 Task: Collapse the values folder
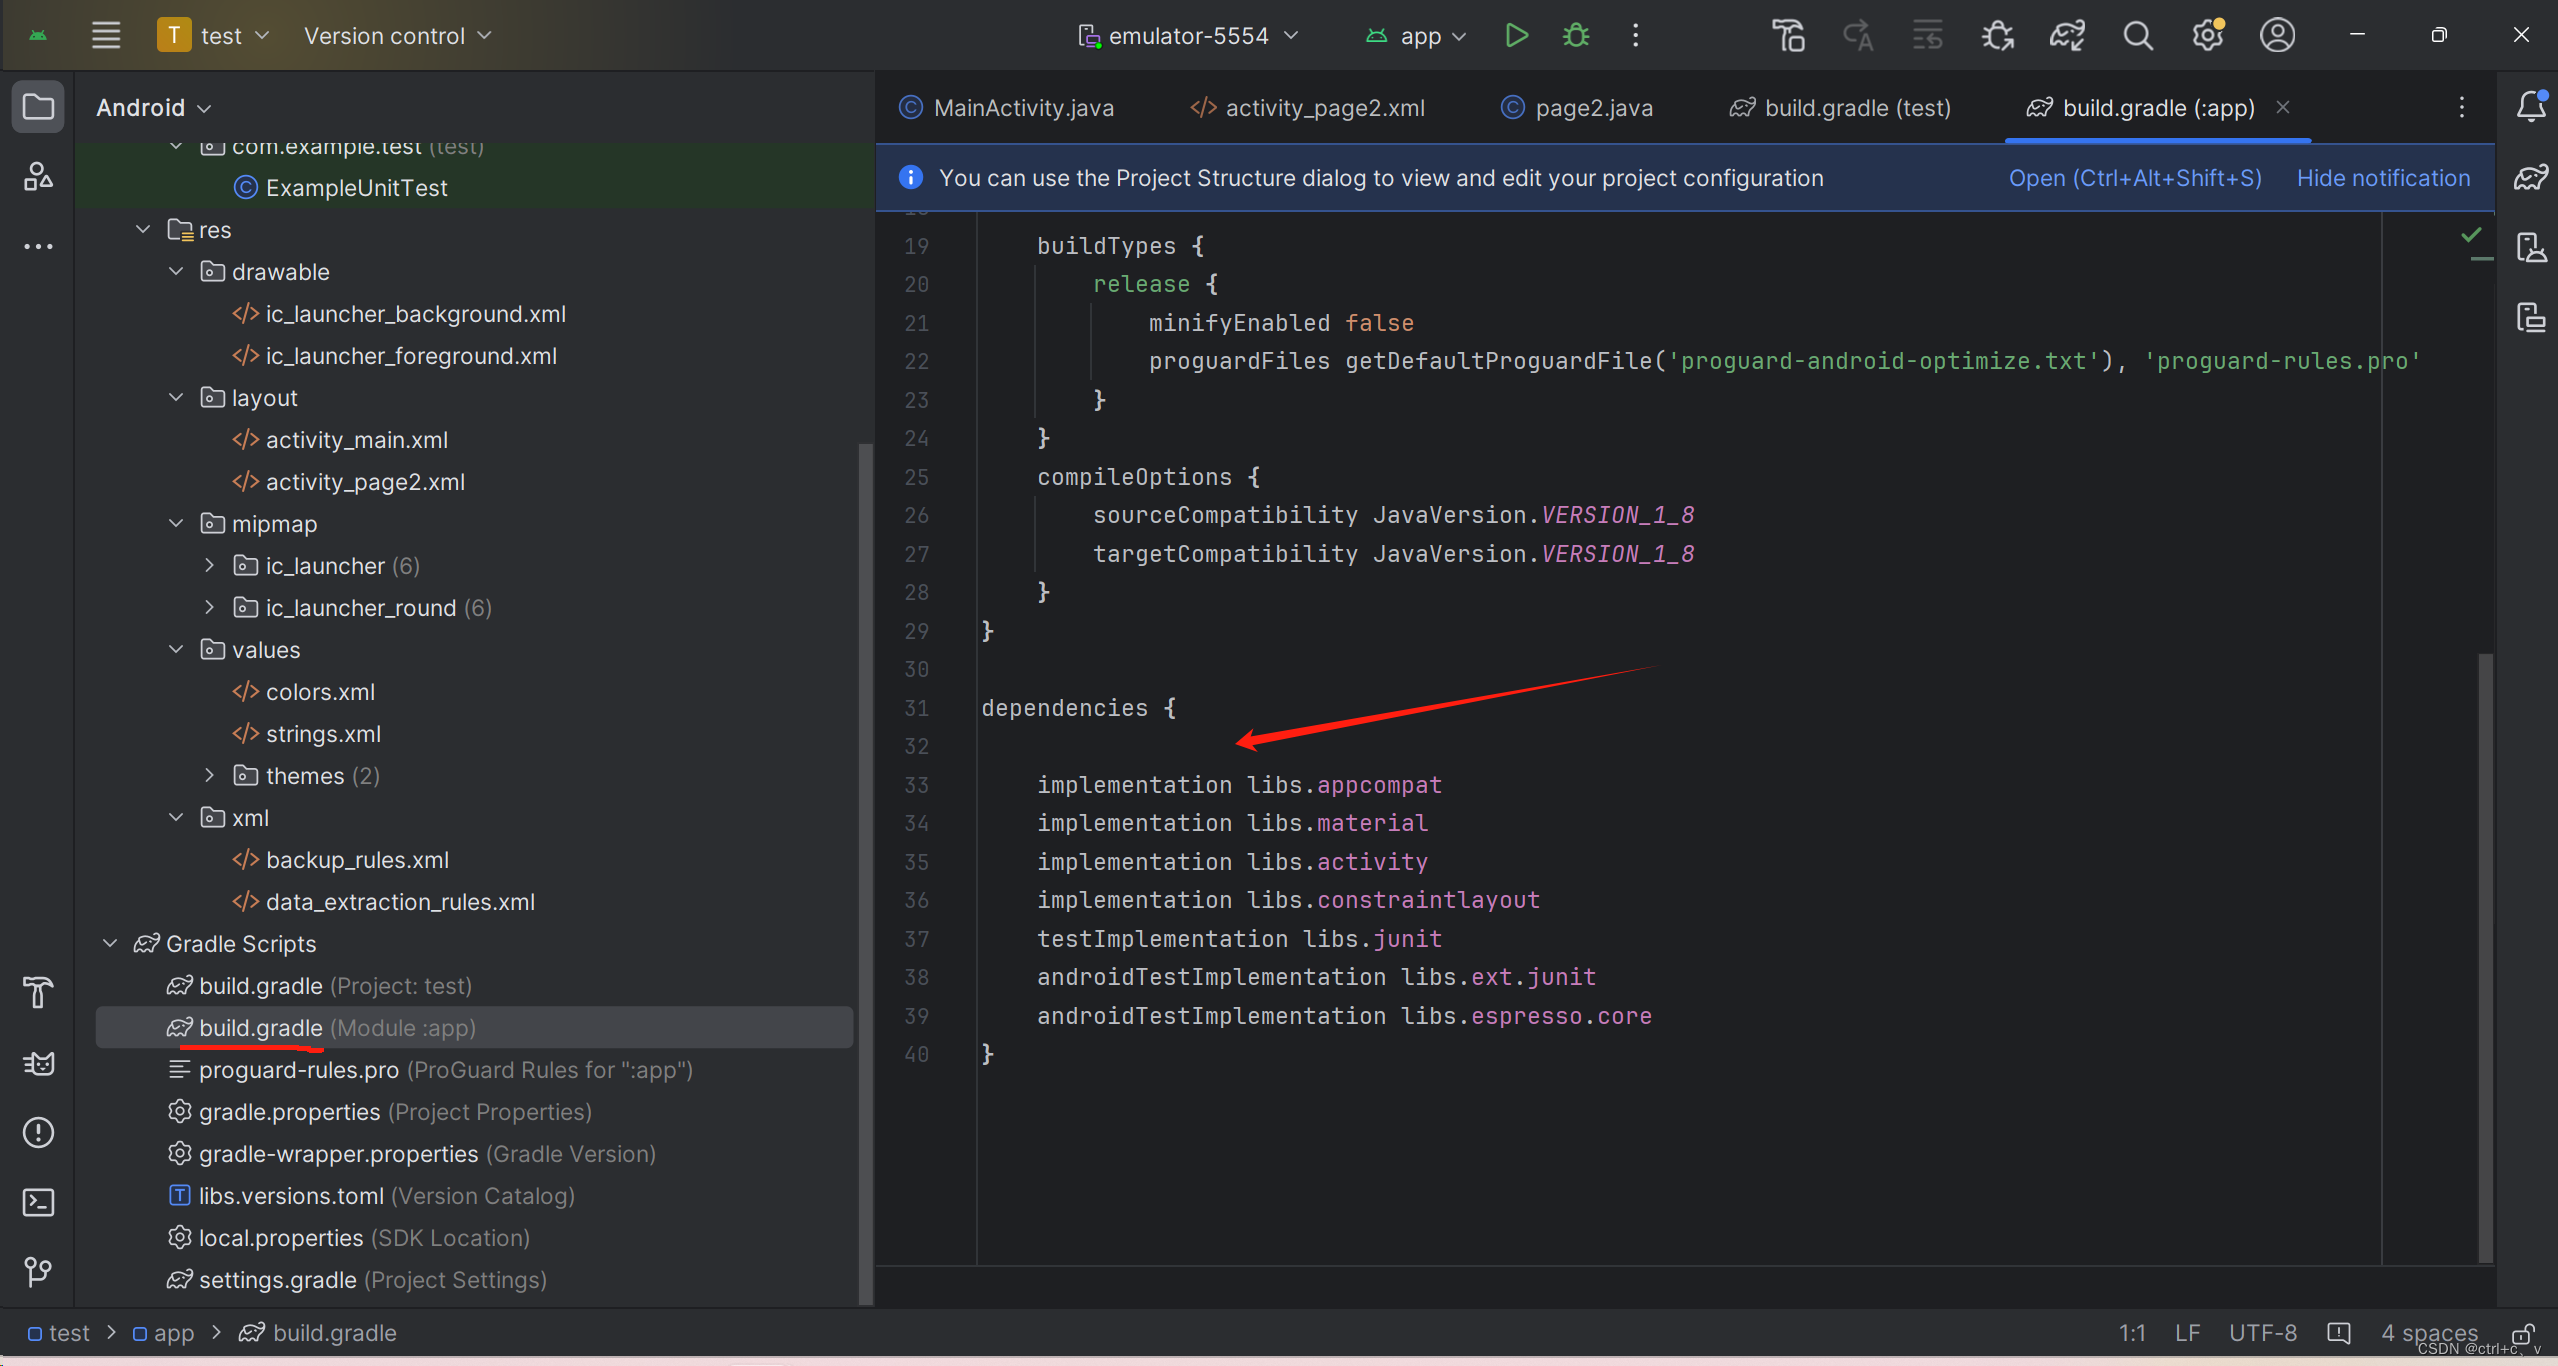(x=176, y=649)
